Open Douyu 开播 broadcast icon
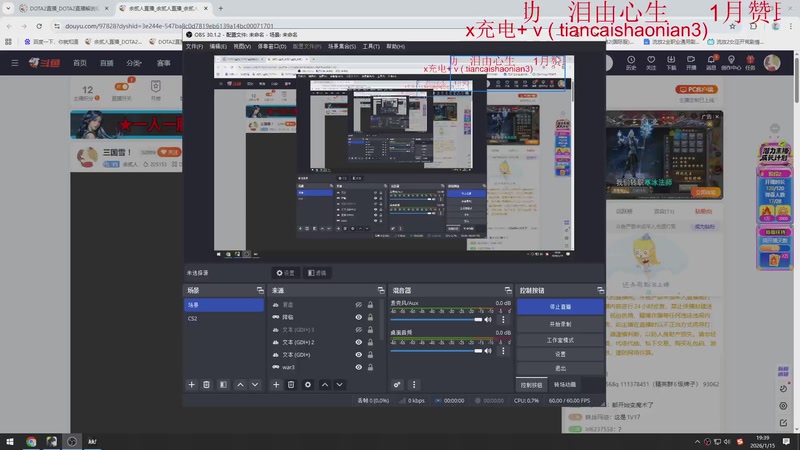800x450 pixels. [691, 63]
